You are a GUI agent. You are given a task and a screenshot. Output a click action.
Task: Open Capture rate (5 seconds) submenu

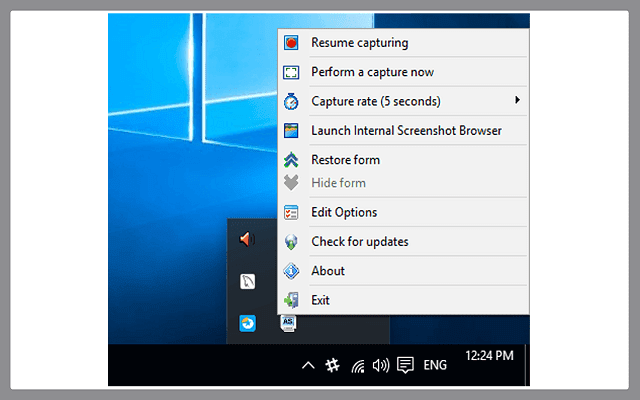tap(376, 101)
